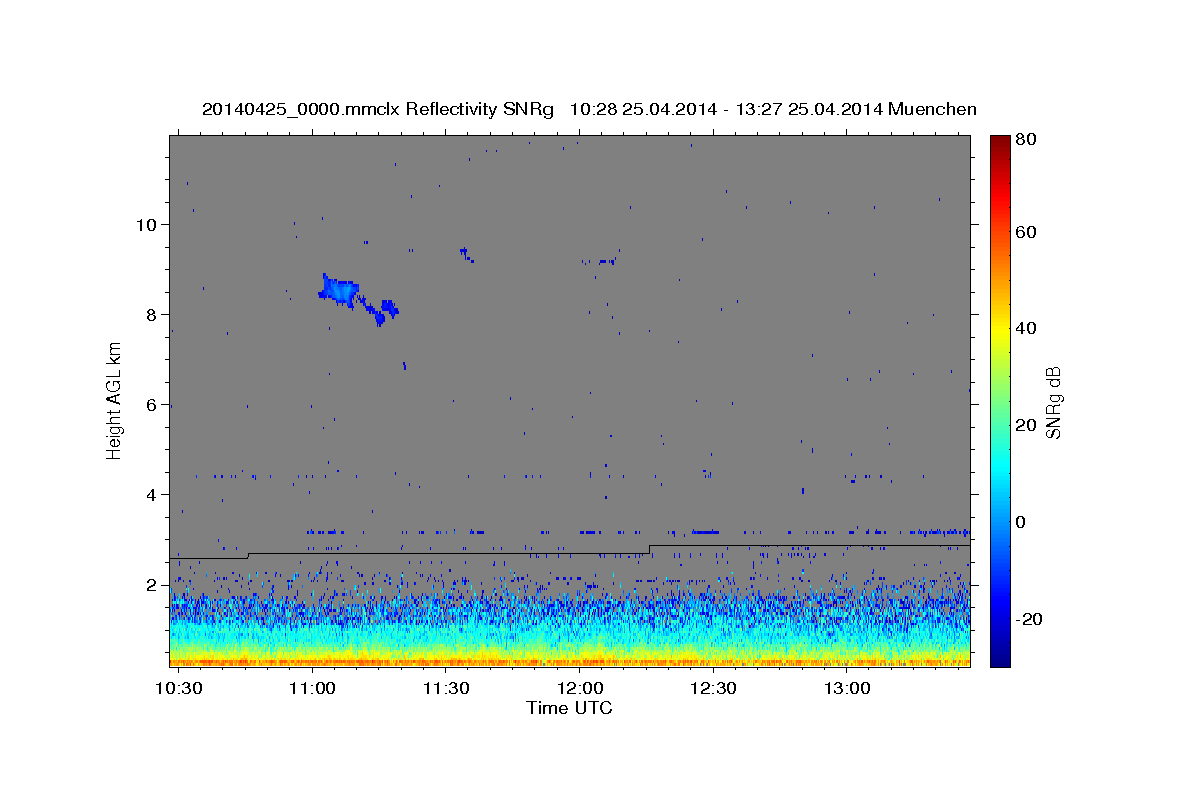Click the height tick label 10
The width and height of the screenshot is (1200, 800).
(x=146, y=224)
